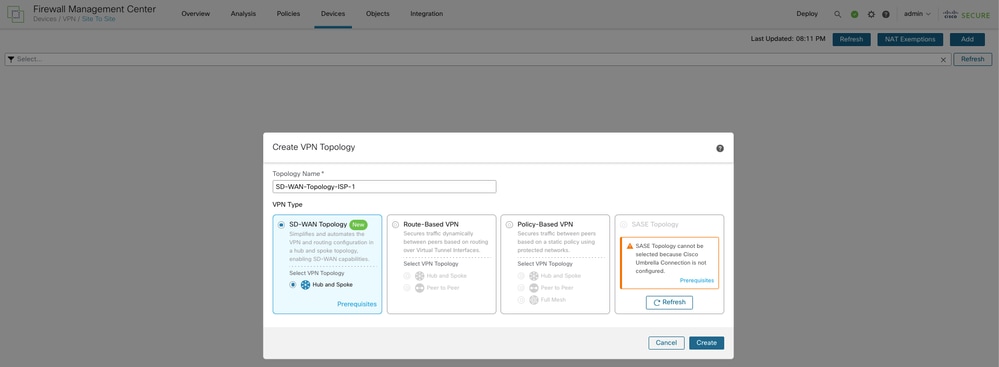Clear the filter using the X icon
The image size is (999, 367).
944,59
